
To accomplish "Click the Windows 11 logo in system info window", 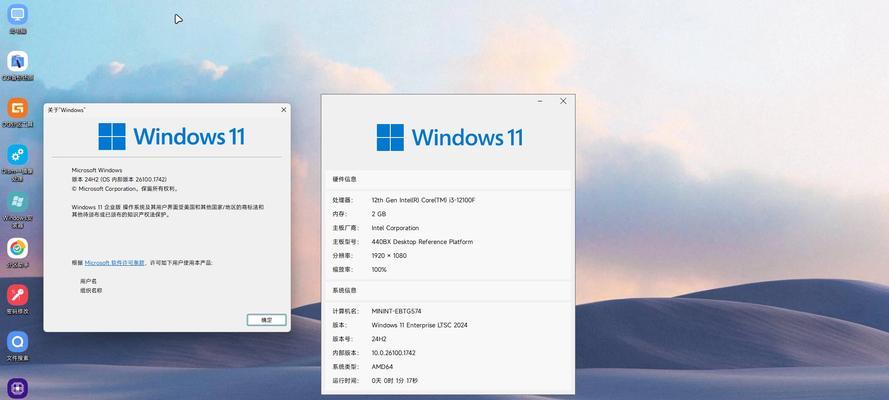I will pos(450,137).
